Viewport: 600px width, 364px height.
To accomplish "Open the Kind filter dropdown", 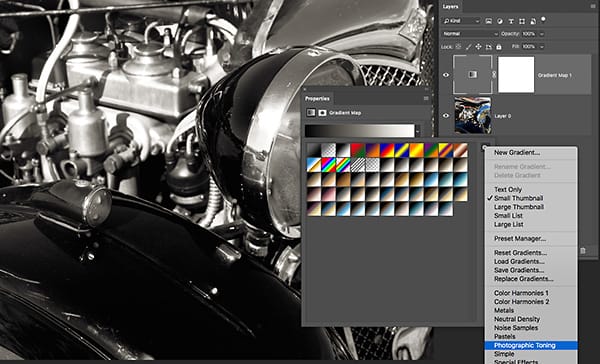I will click(461, 21).
